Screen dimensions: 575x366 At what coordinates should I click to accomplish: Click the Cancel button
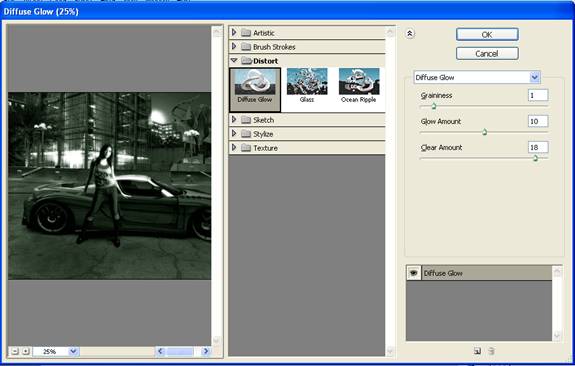[x=487, y=54]
